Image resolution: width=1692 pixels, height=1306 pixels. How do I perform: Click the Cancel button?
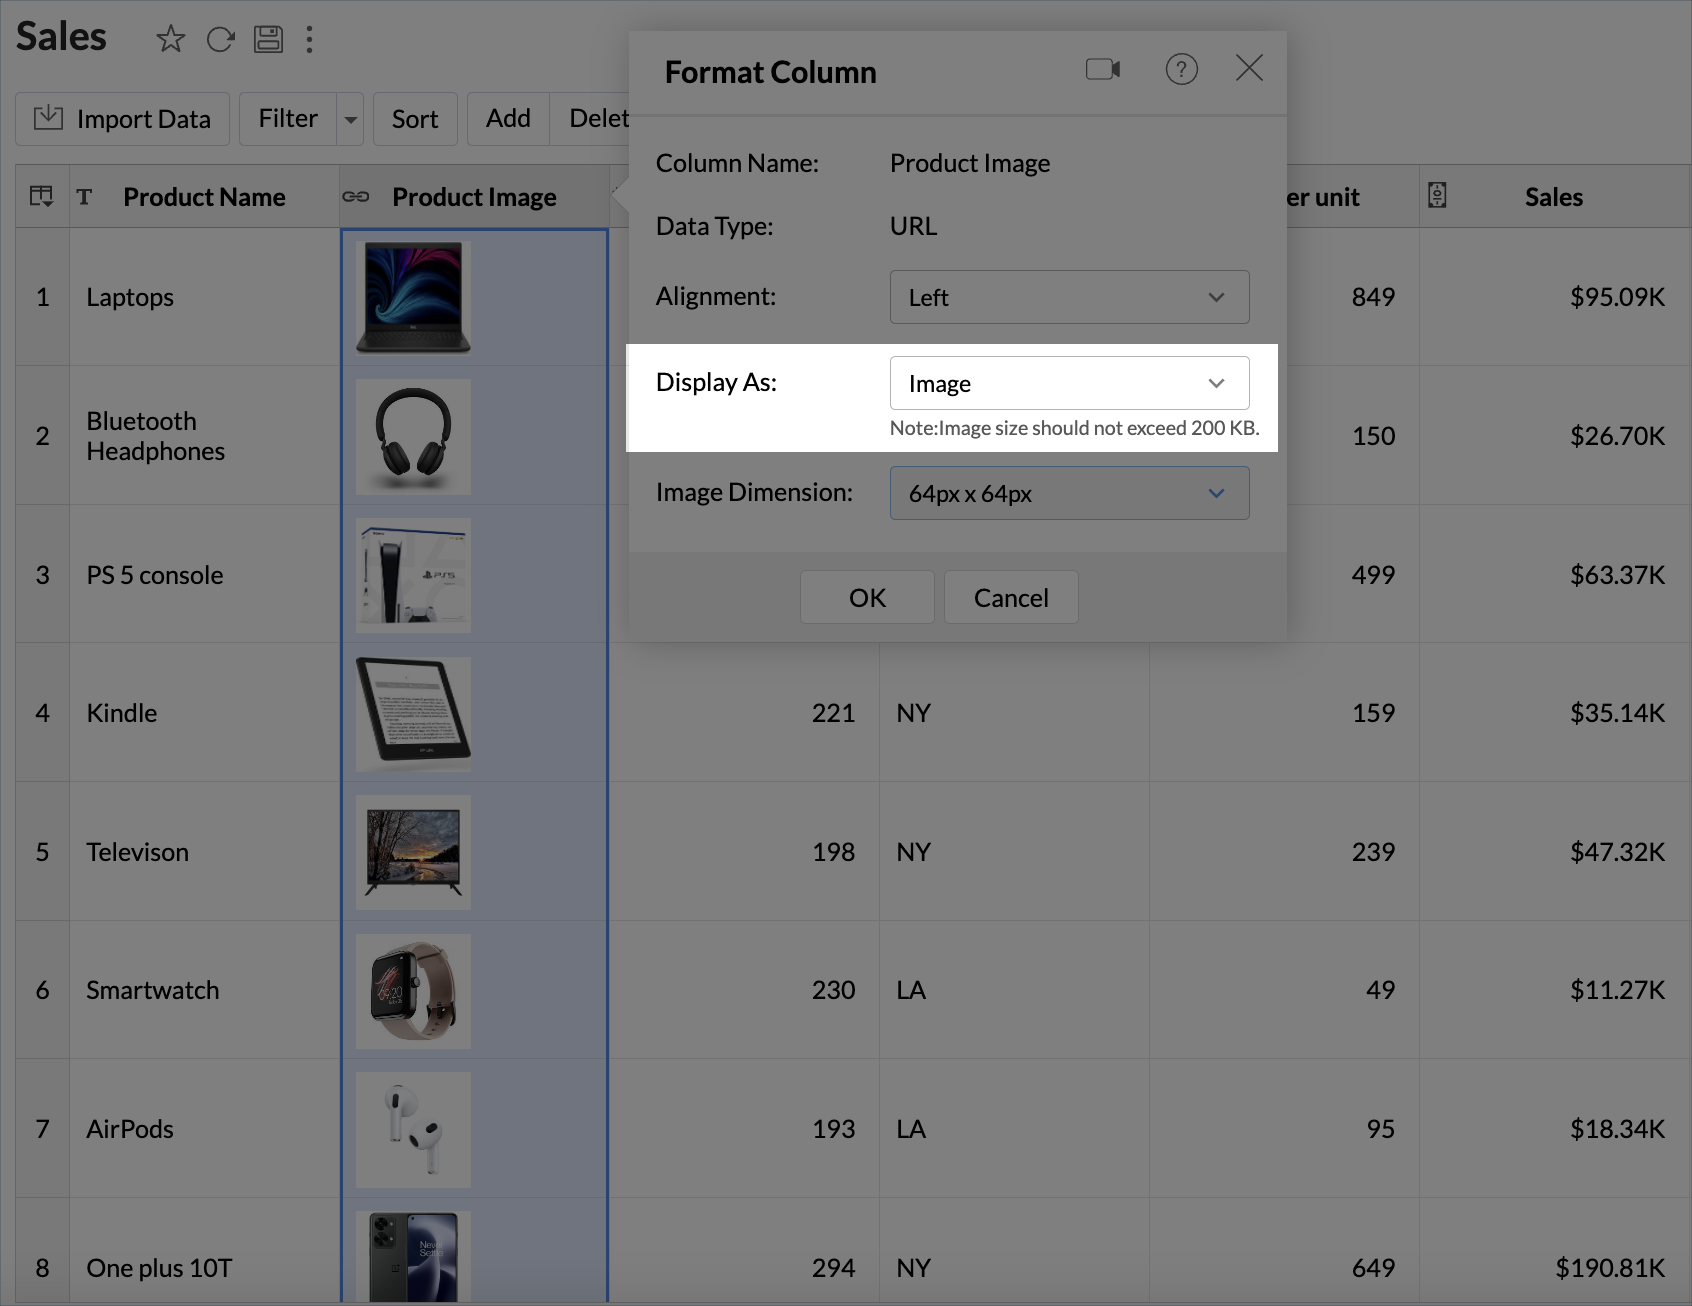(x=1011, y=598)
